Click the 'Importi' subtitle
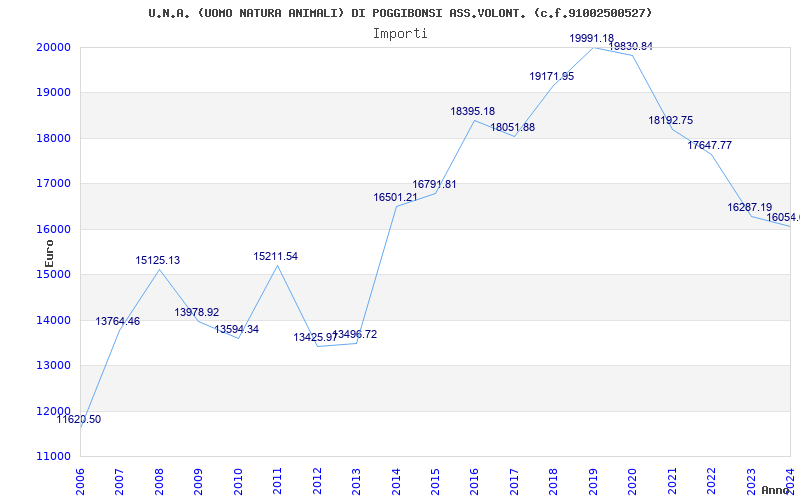 [x=400, y=34]
